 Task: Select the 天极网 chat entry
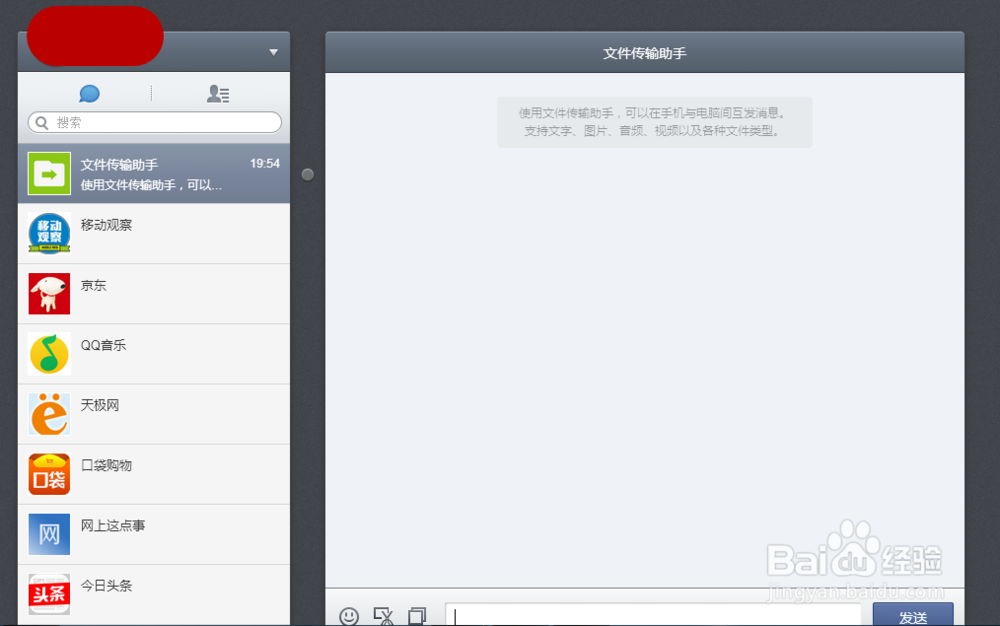pos(153,413)
